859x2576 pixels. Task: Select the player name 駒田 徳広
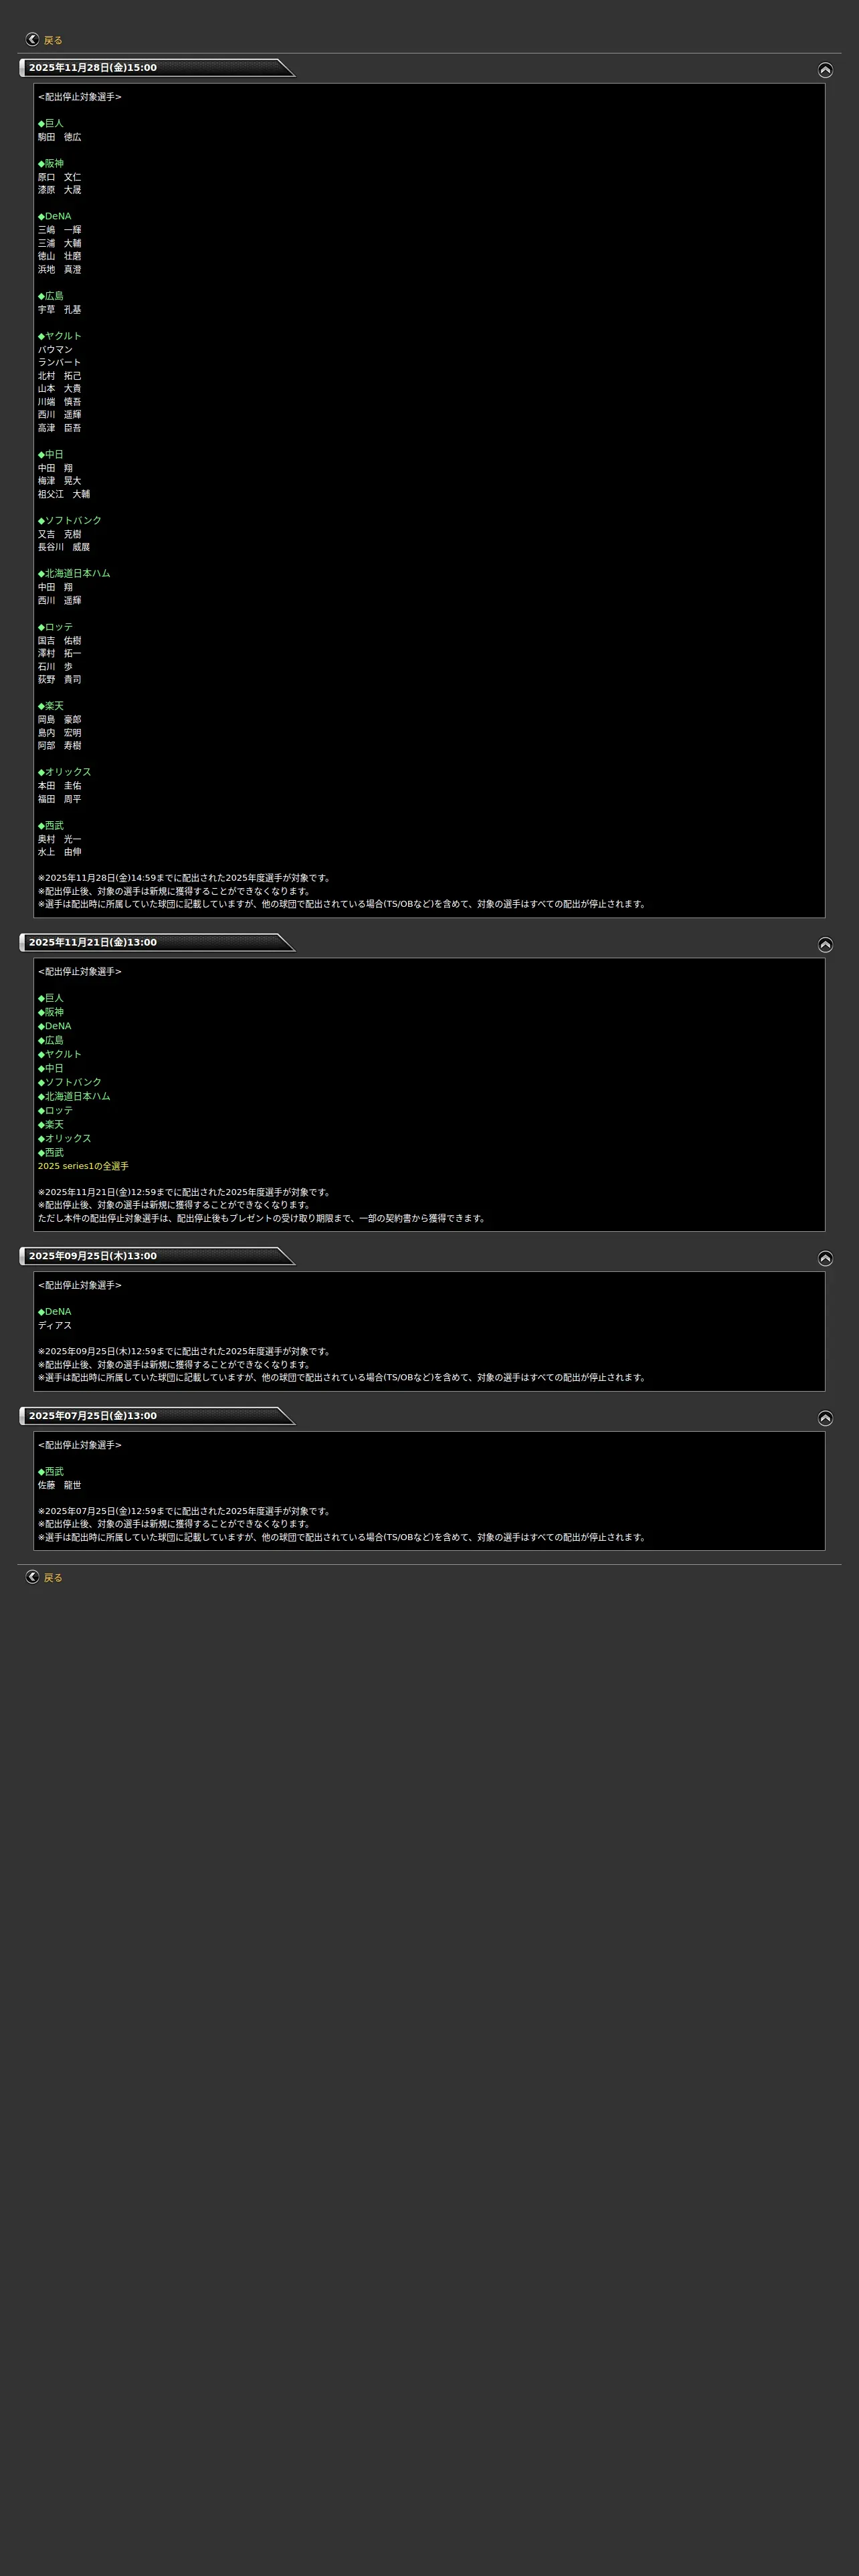pos(60,137)
